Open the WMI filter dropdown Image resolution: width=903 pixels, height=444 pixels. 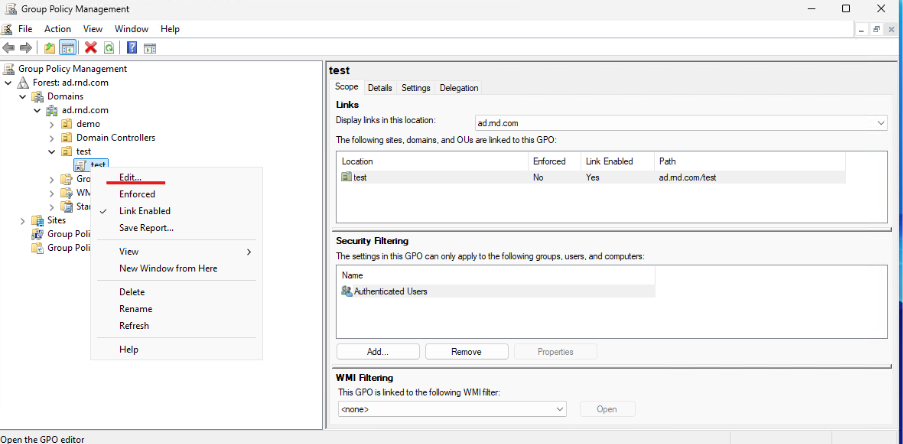tap(560, 409)
